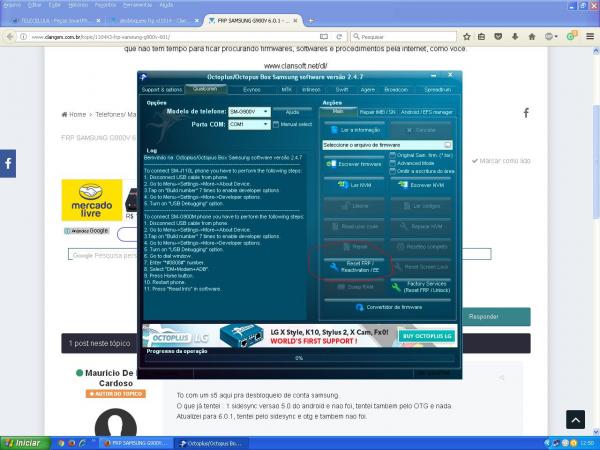This screenshot has height=450, width=600.
Task: Toggle the Manual select checkbox
Action: [276, 124]
